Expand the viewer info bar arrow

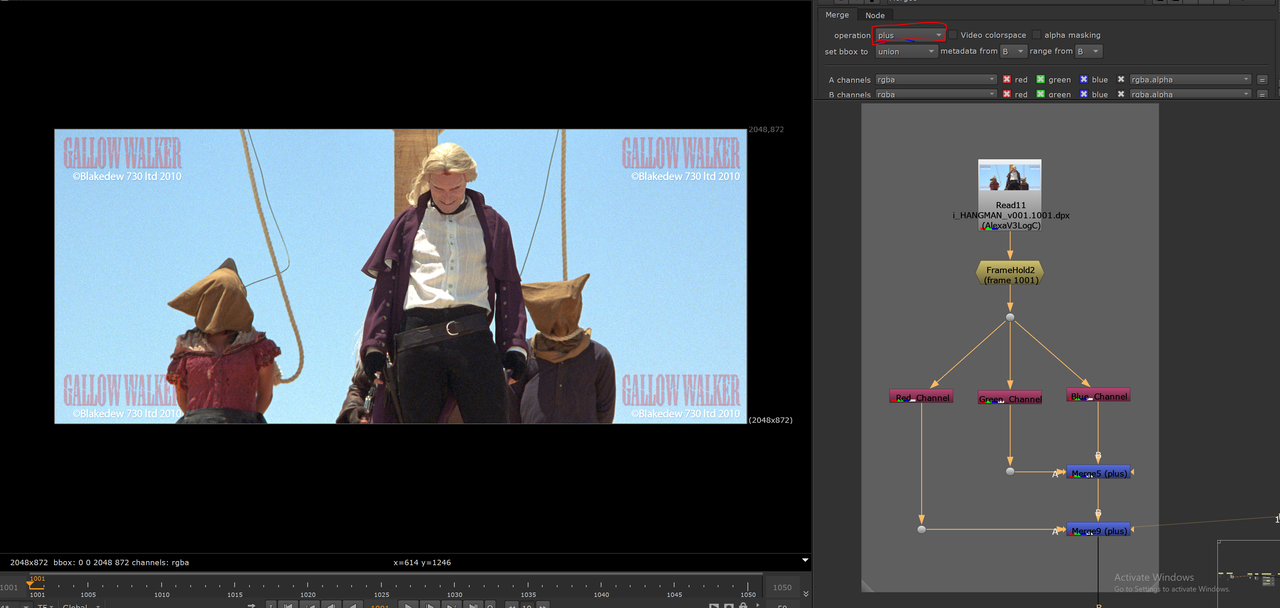tap(805, 560)
